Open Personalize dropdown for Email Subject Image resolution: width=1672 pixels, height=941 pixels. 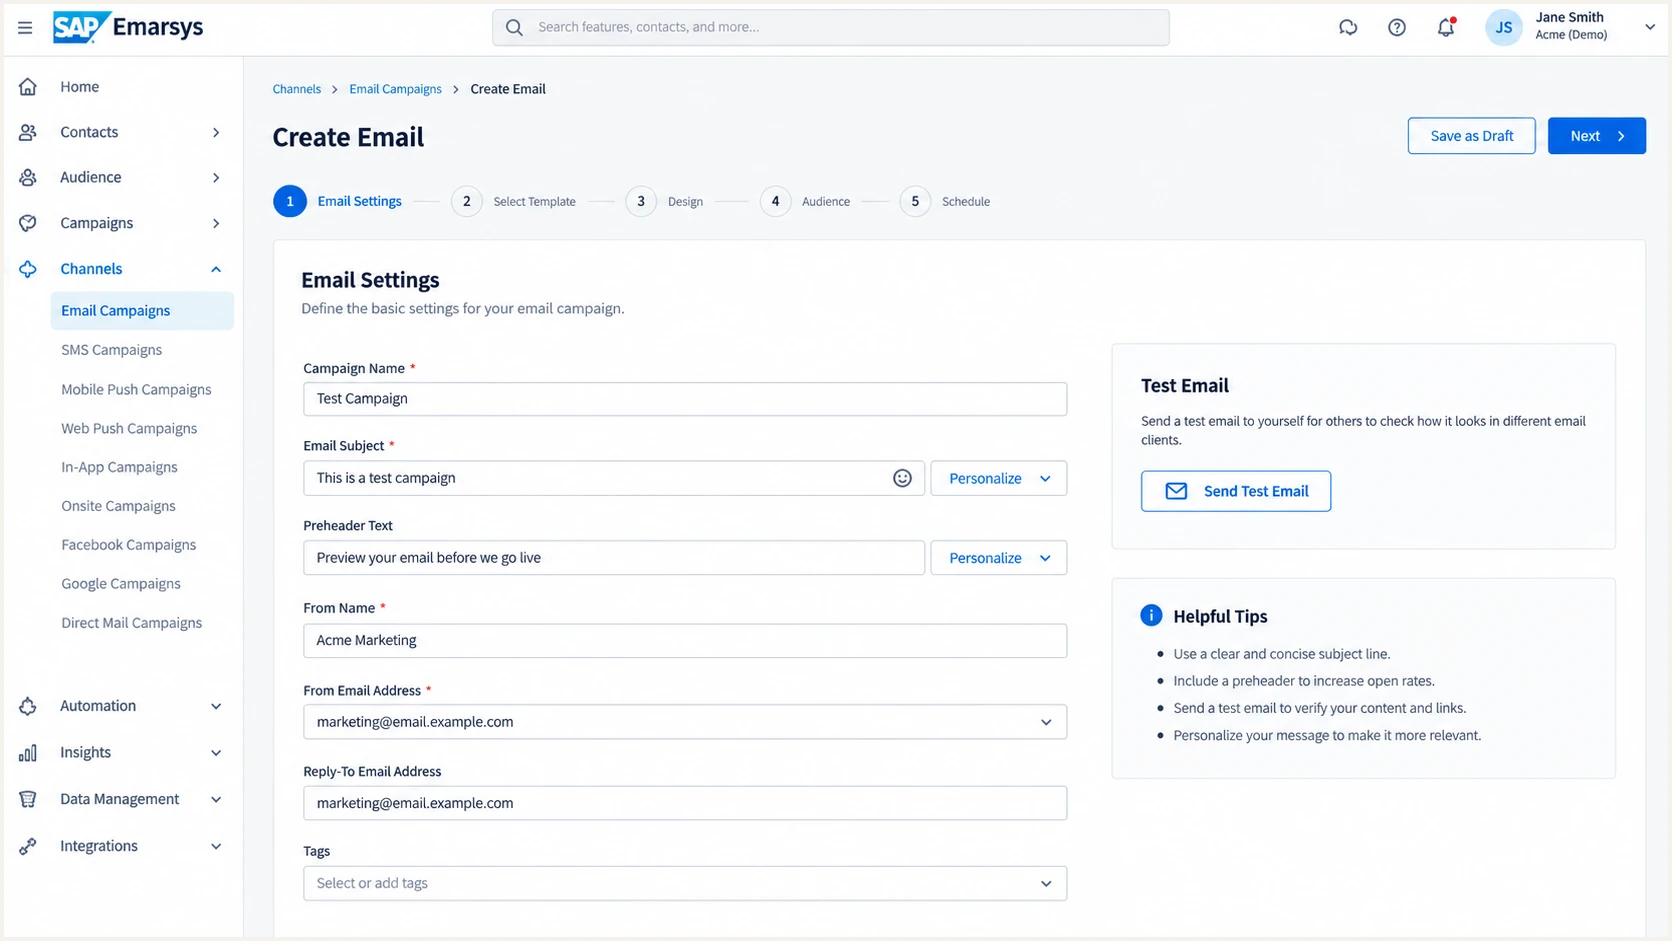point(999,478)
